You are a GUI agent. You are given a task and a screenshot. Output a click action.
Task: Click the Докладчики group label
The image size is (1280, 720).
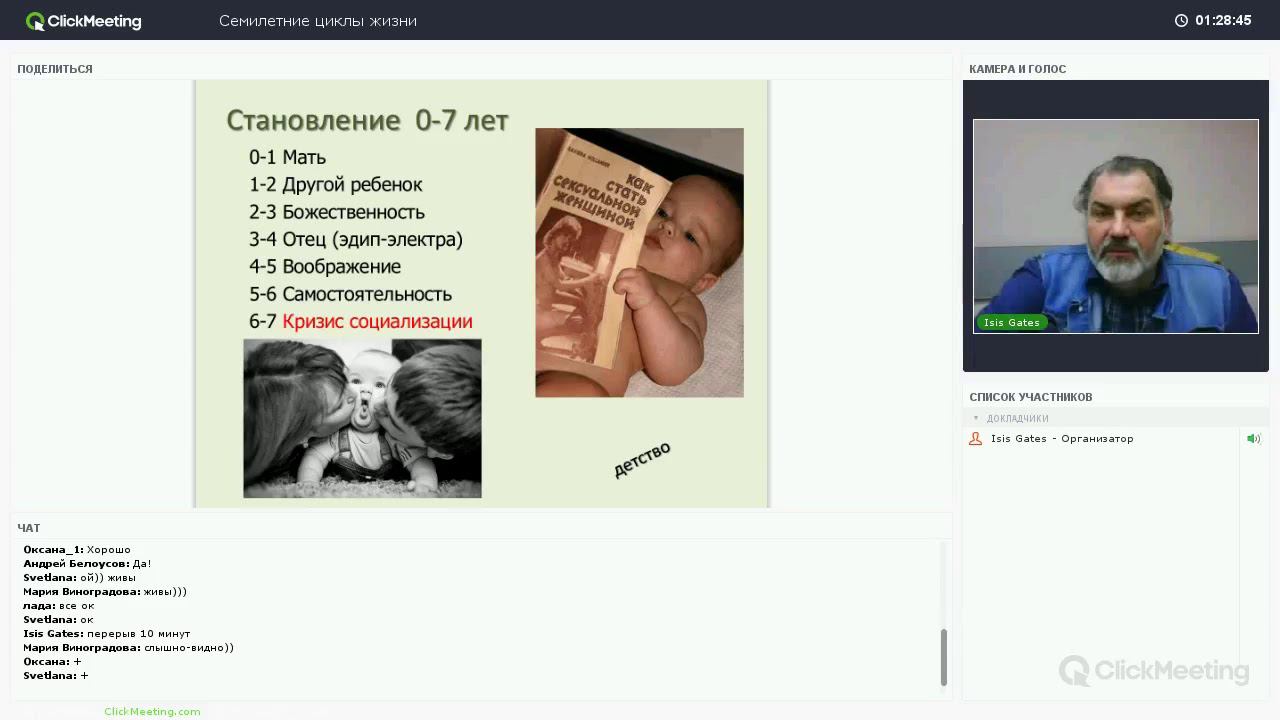1017,418
